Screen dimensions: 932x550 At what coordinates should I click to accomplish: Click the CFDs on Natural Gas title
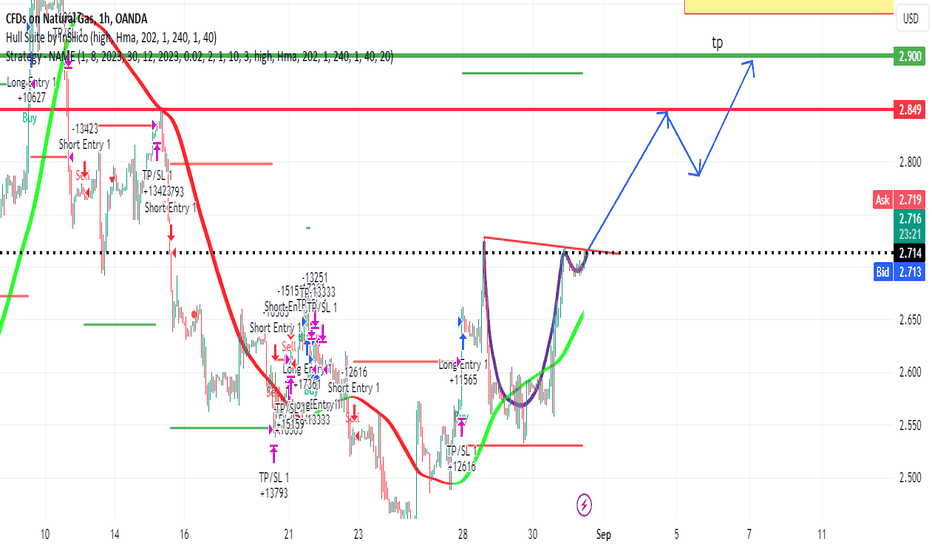[77, 19]
